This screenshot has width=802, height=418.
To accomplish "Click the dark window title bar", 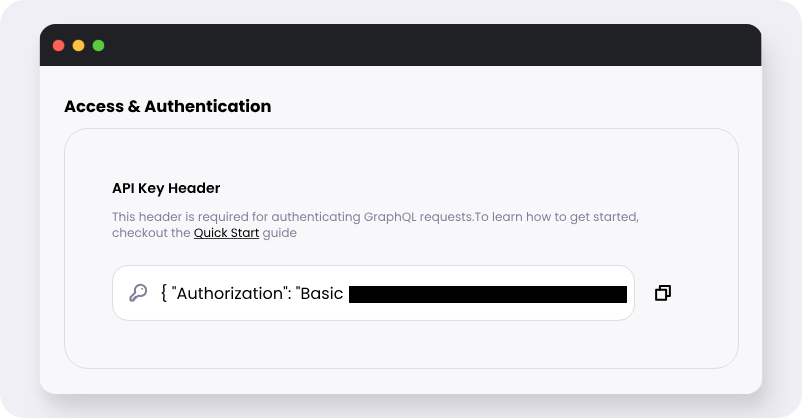I will click(x=400, y=45).
